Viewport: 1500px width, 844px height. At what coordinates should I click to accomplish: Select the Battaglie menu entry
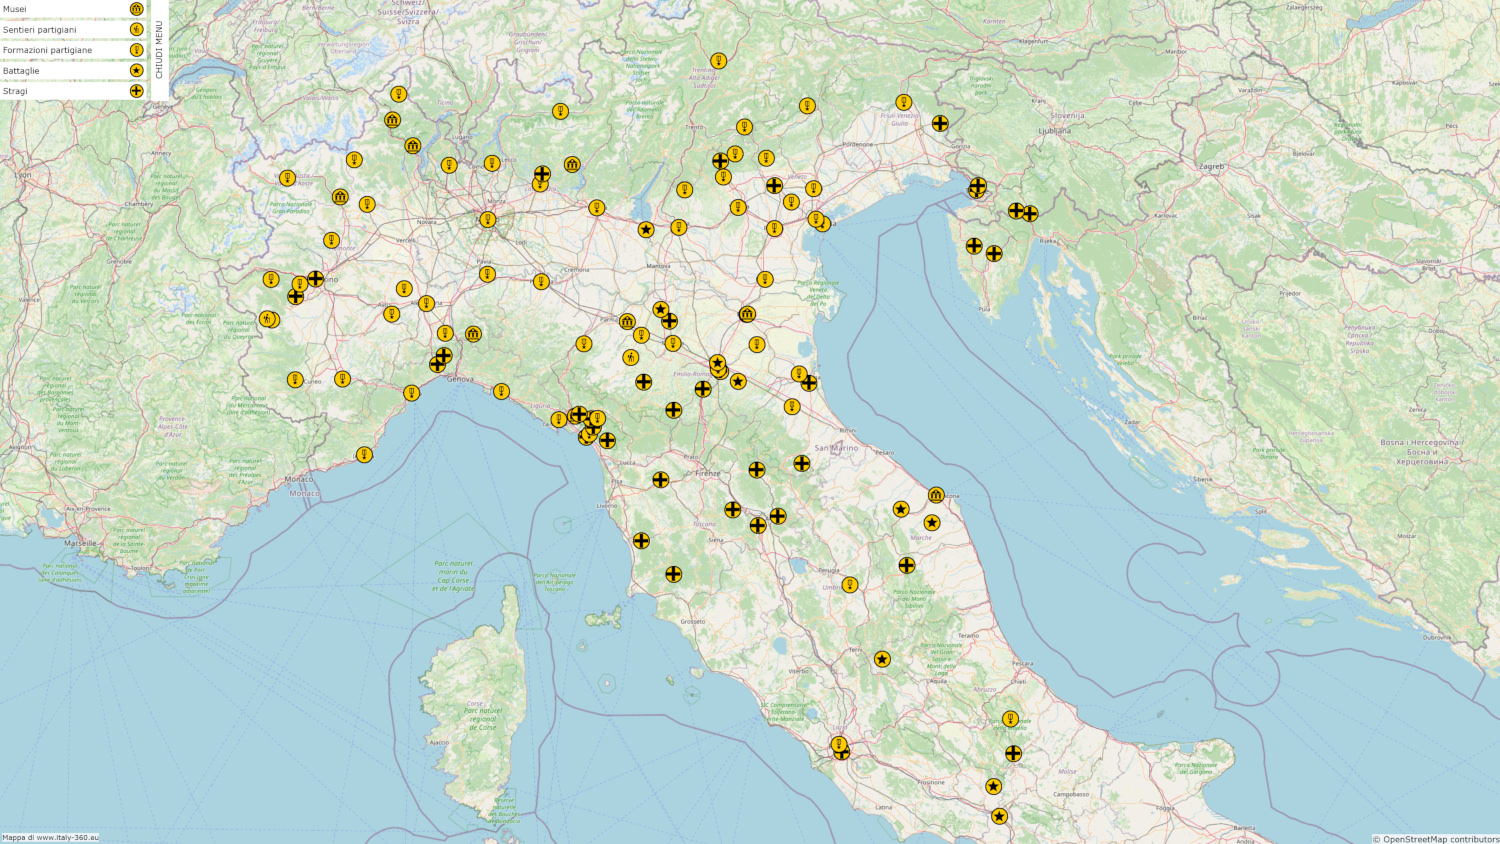74,70
